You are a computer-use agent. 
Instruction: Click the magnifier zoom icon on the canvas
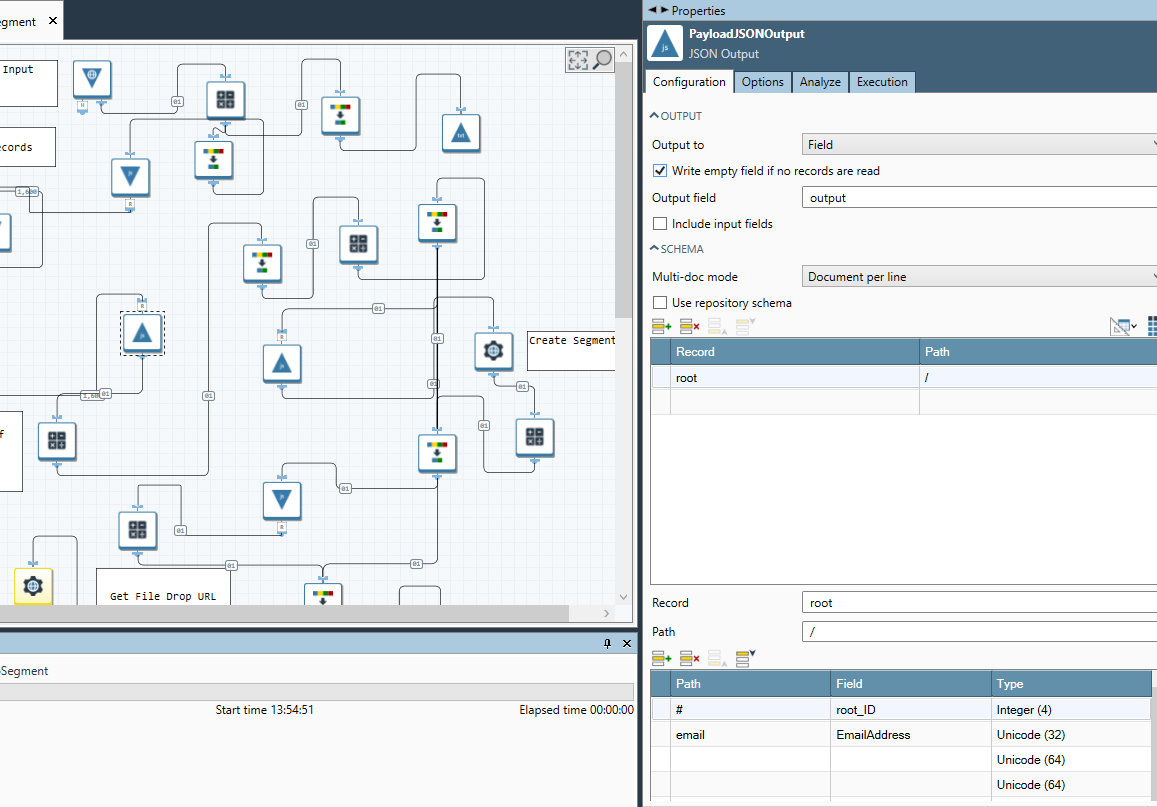[602, 60]
